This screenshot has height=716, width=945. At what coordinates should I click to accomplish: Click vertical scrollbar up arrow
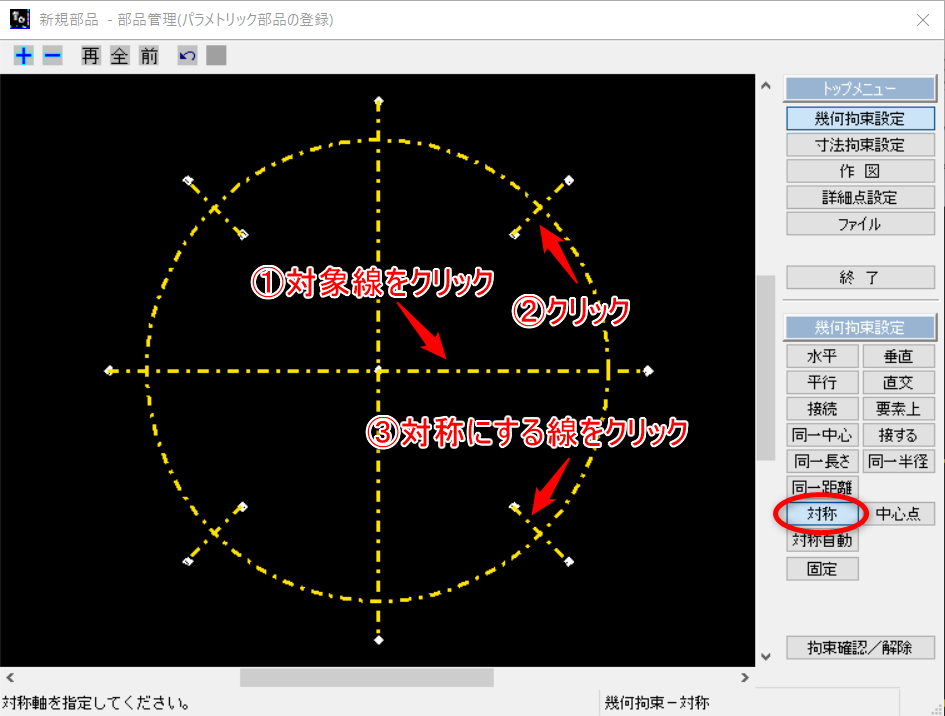tap(766, 86)
